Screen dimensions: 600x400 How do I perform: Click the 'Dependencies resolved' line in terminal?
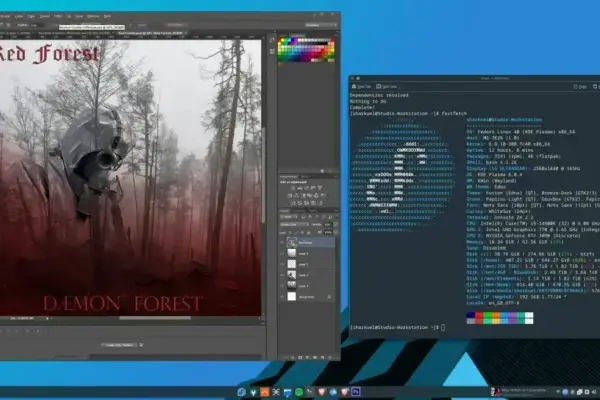point(379,95)
